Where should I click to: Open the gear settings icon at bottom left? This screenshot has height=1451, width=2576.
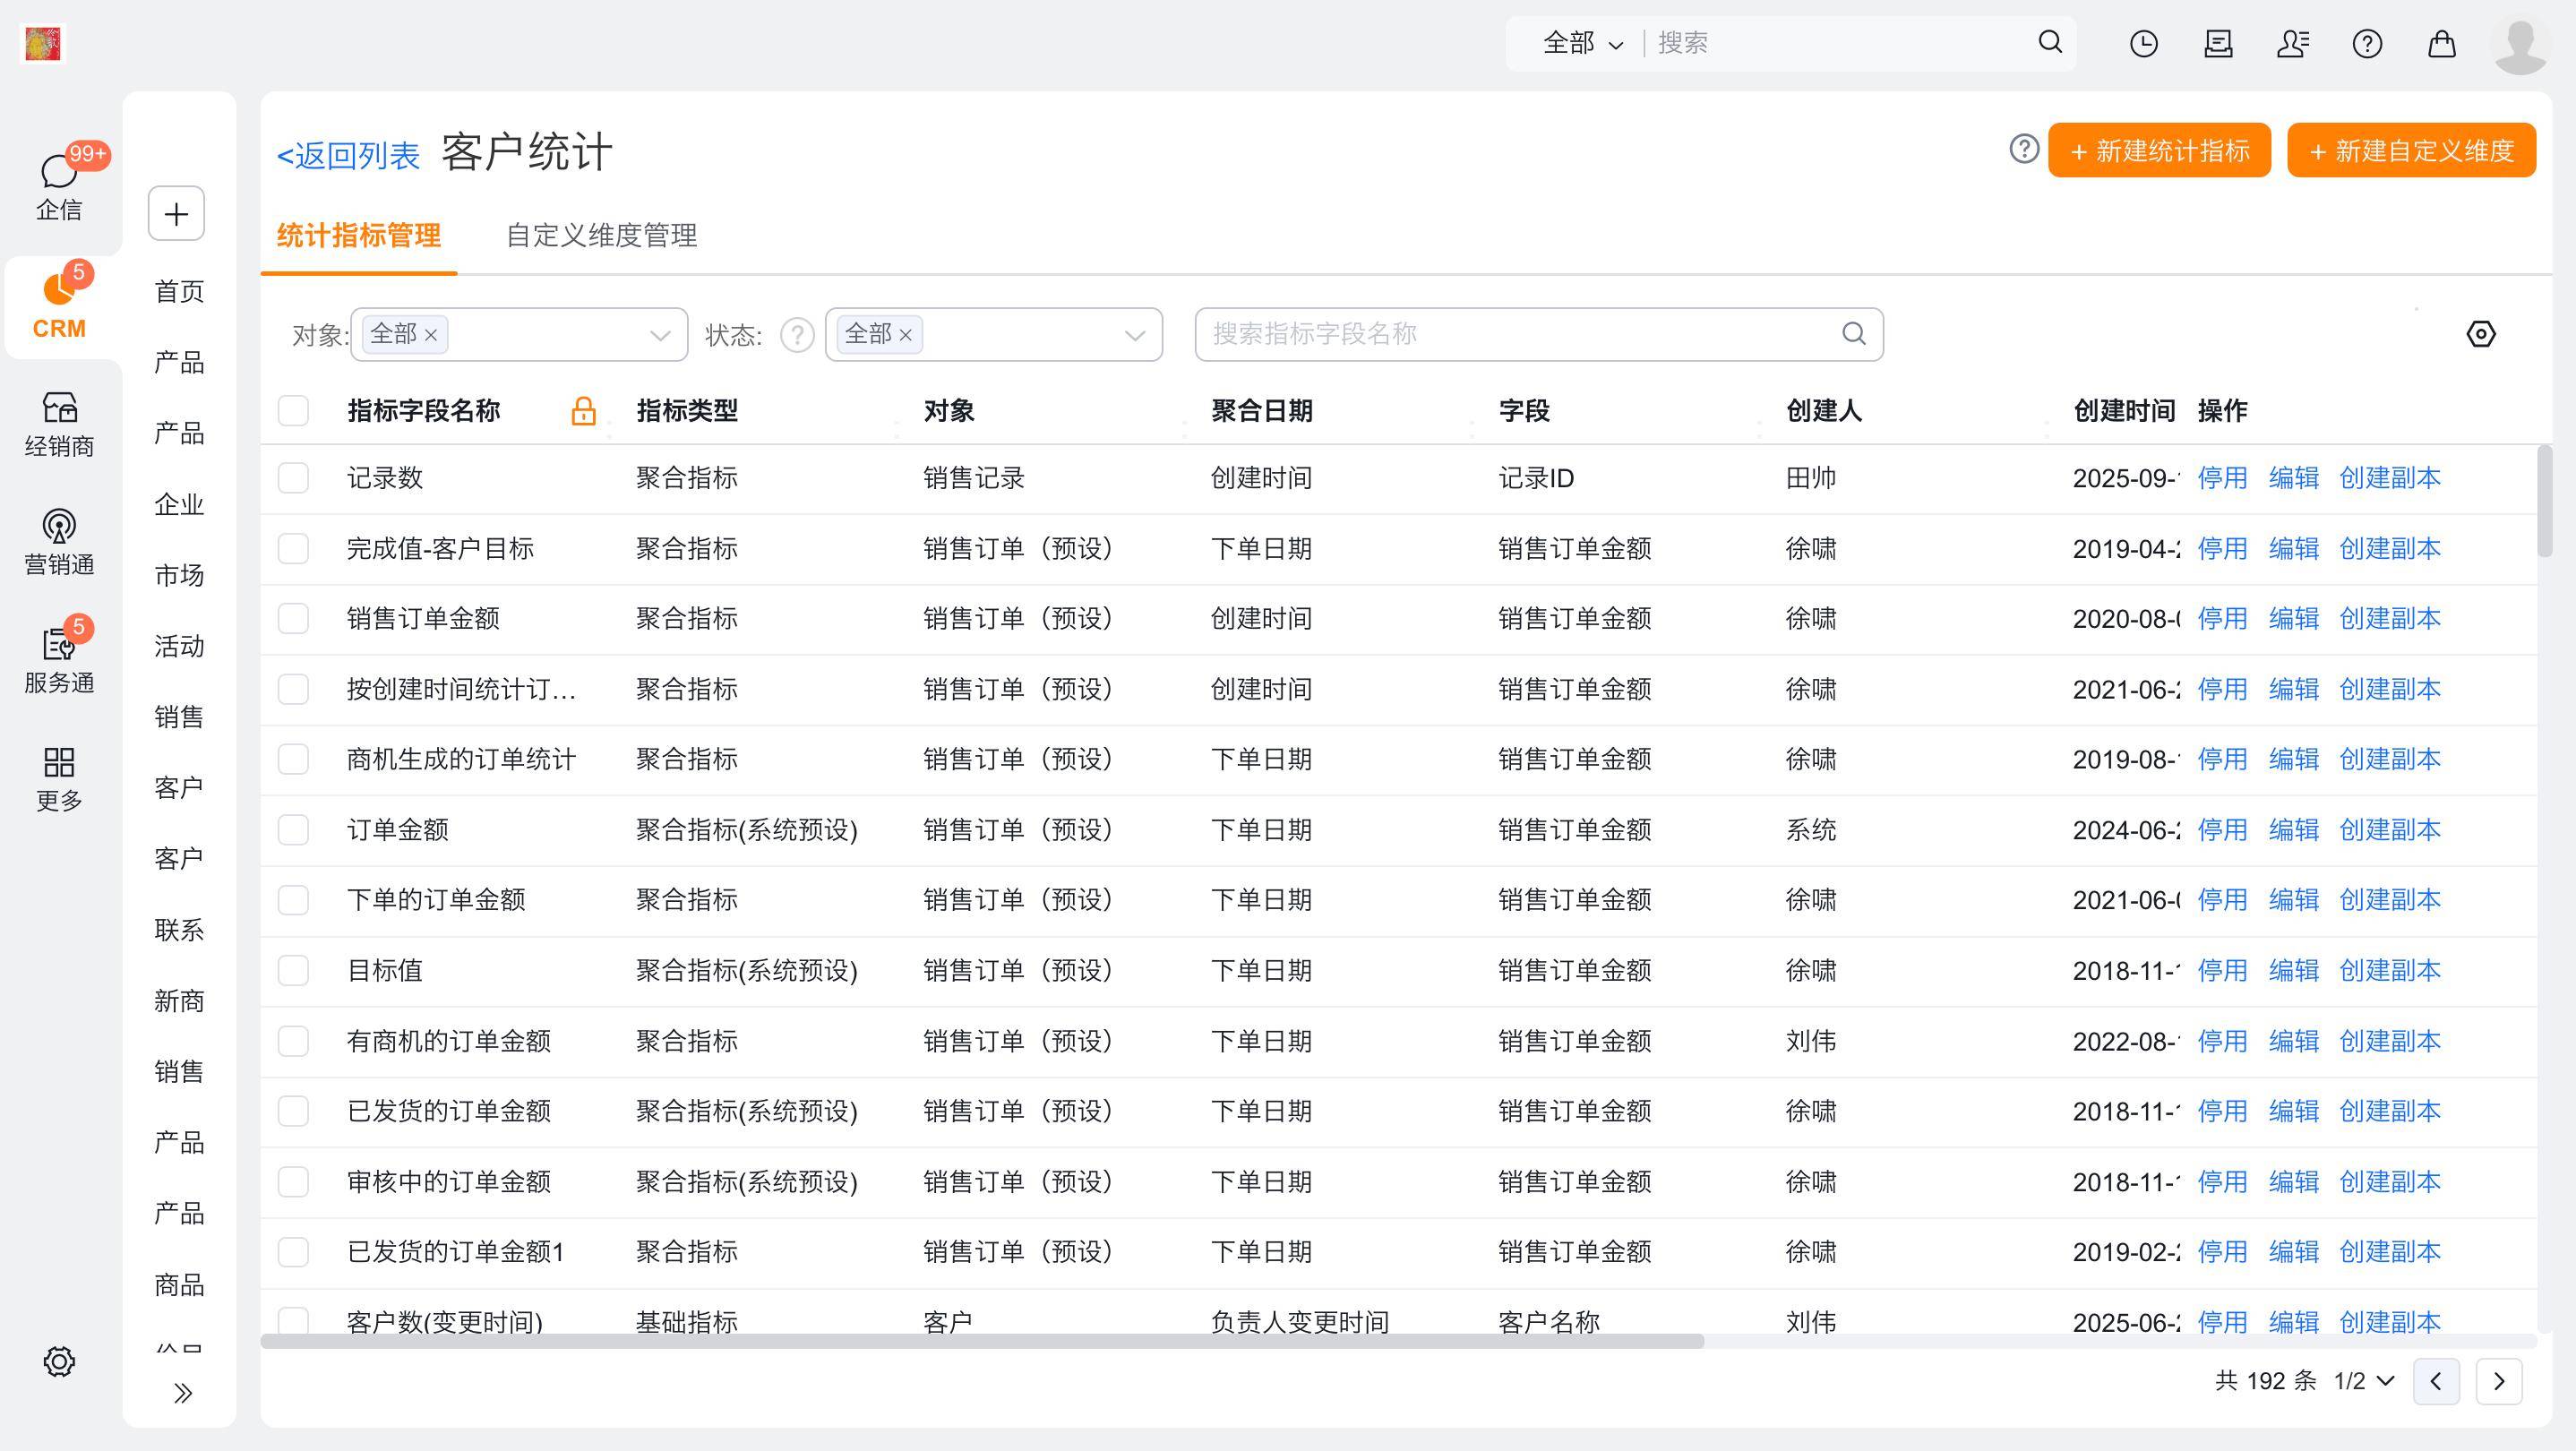click(x=59, y=1361)
